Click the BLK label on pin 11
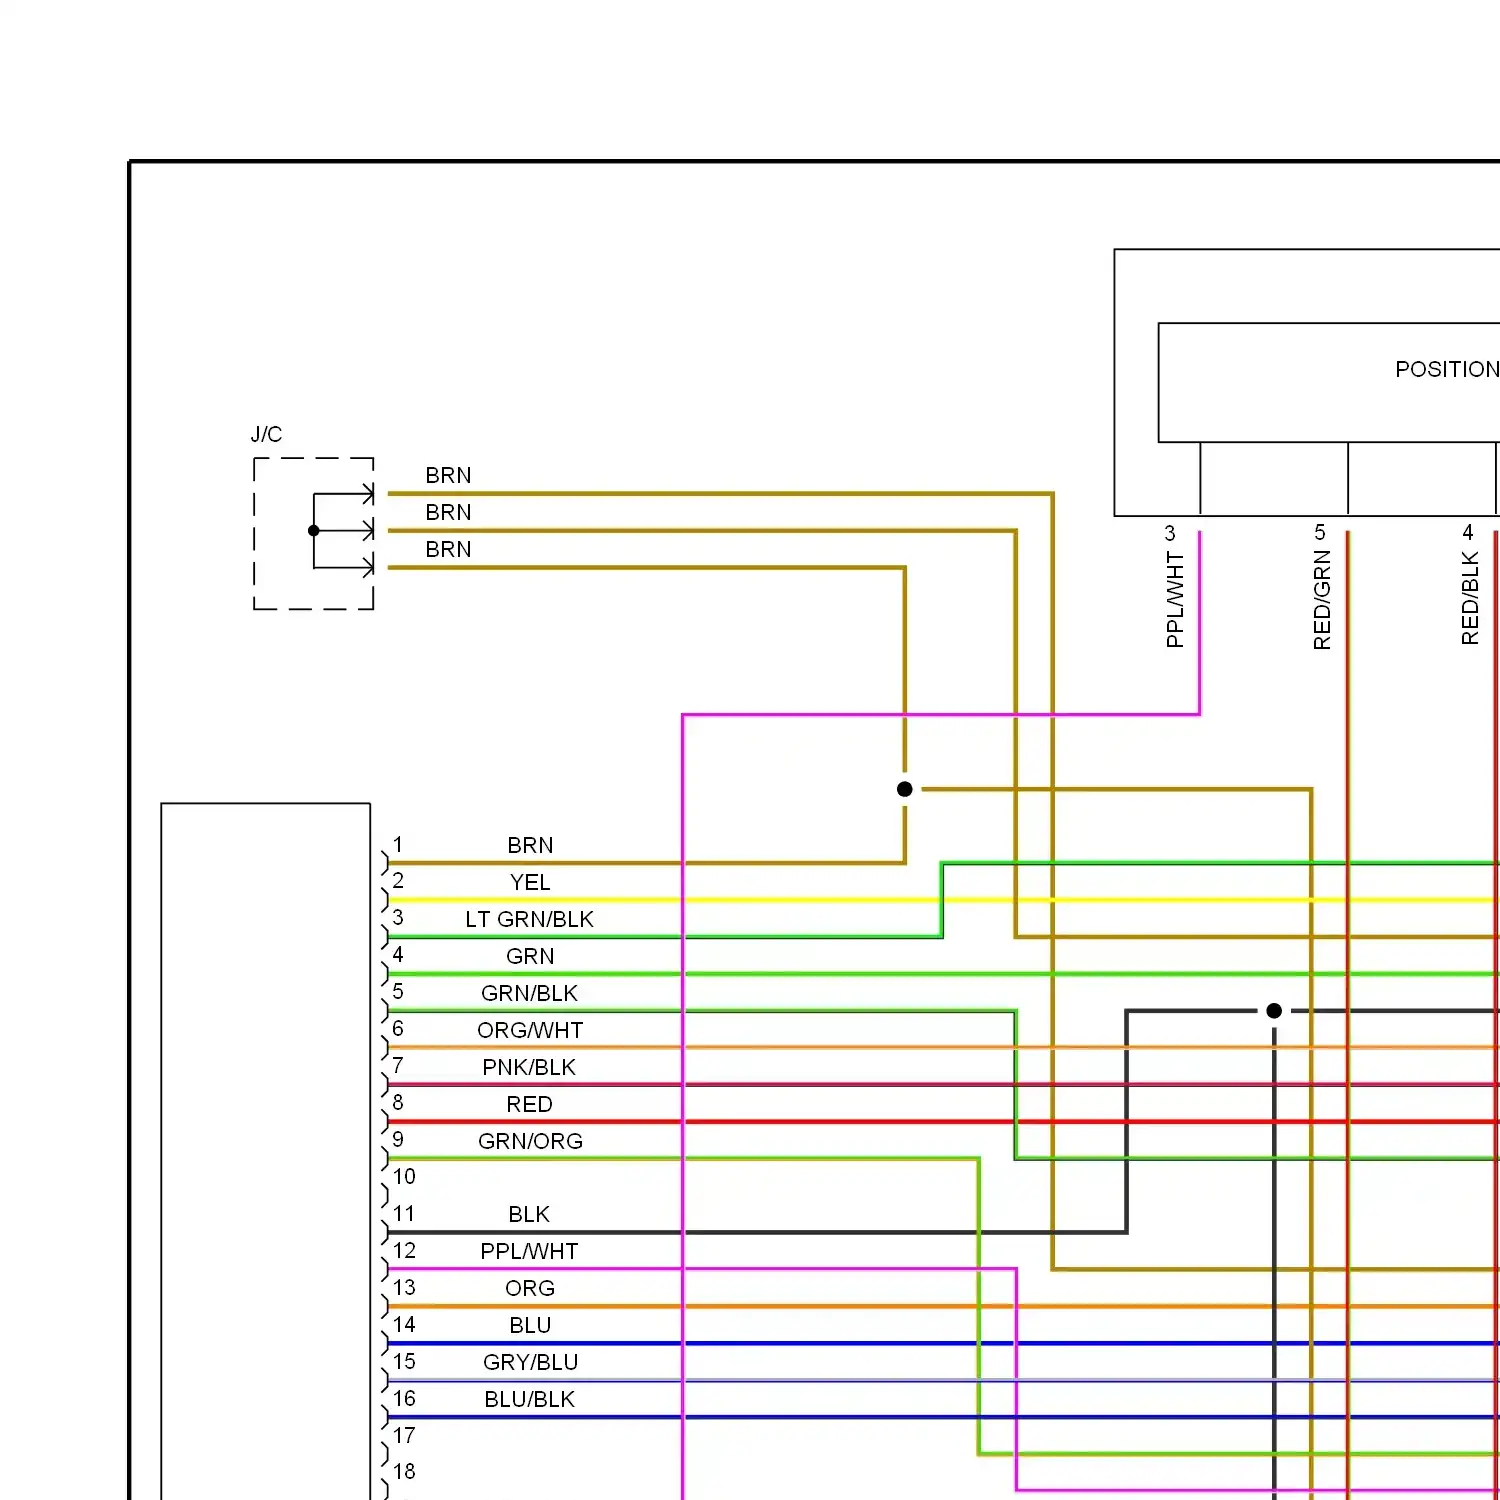Image resolution: width=1500 pixels, height=1500 pixels. (529, 1214)
